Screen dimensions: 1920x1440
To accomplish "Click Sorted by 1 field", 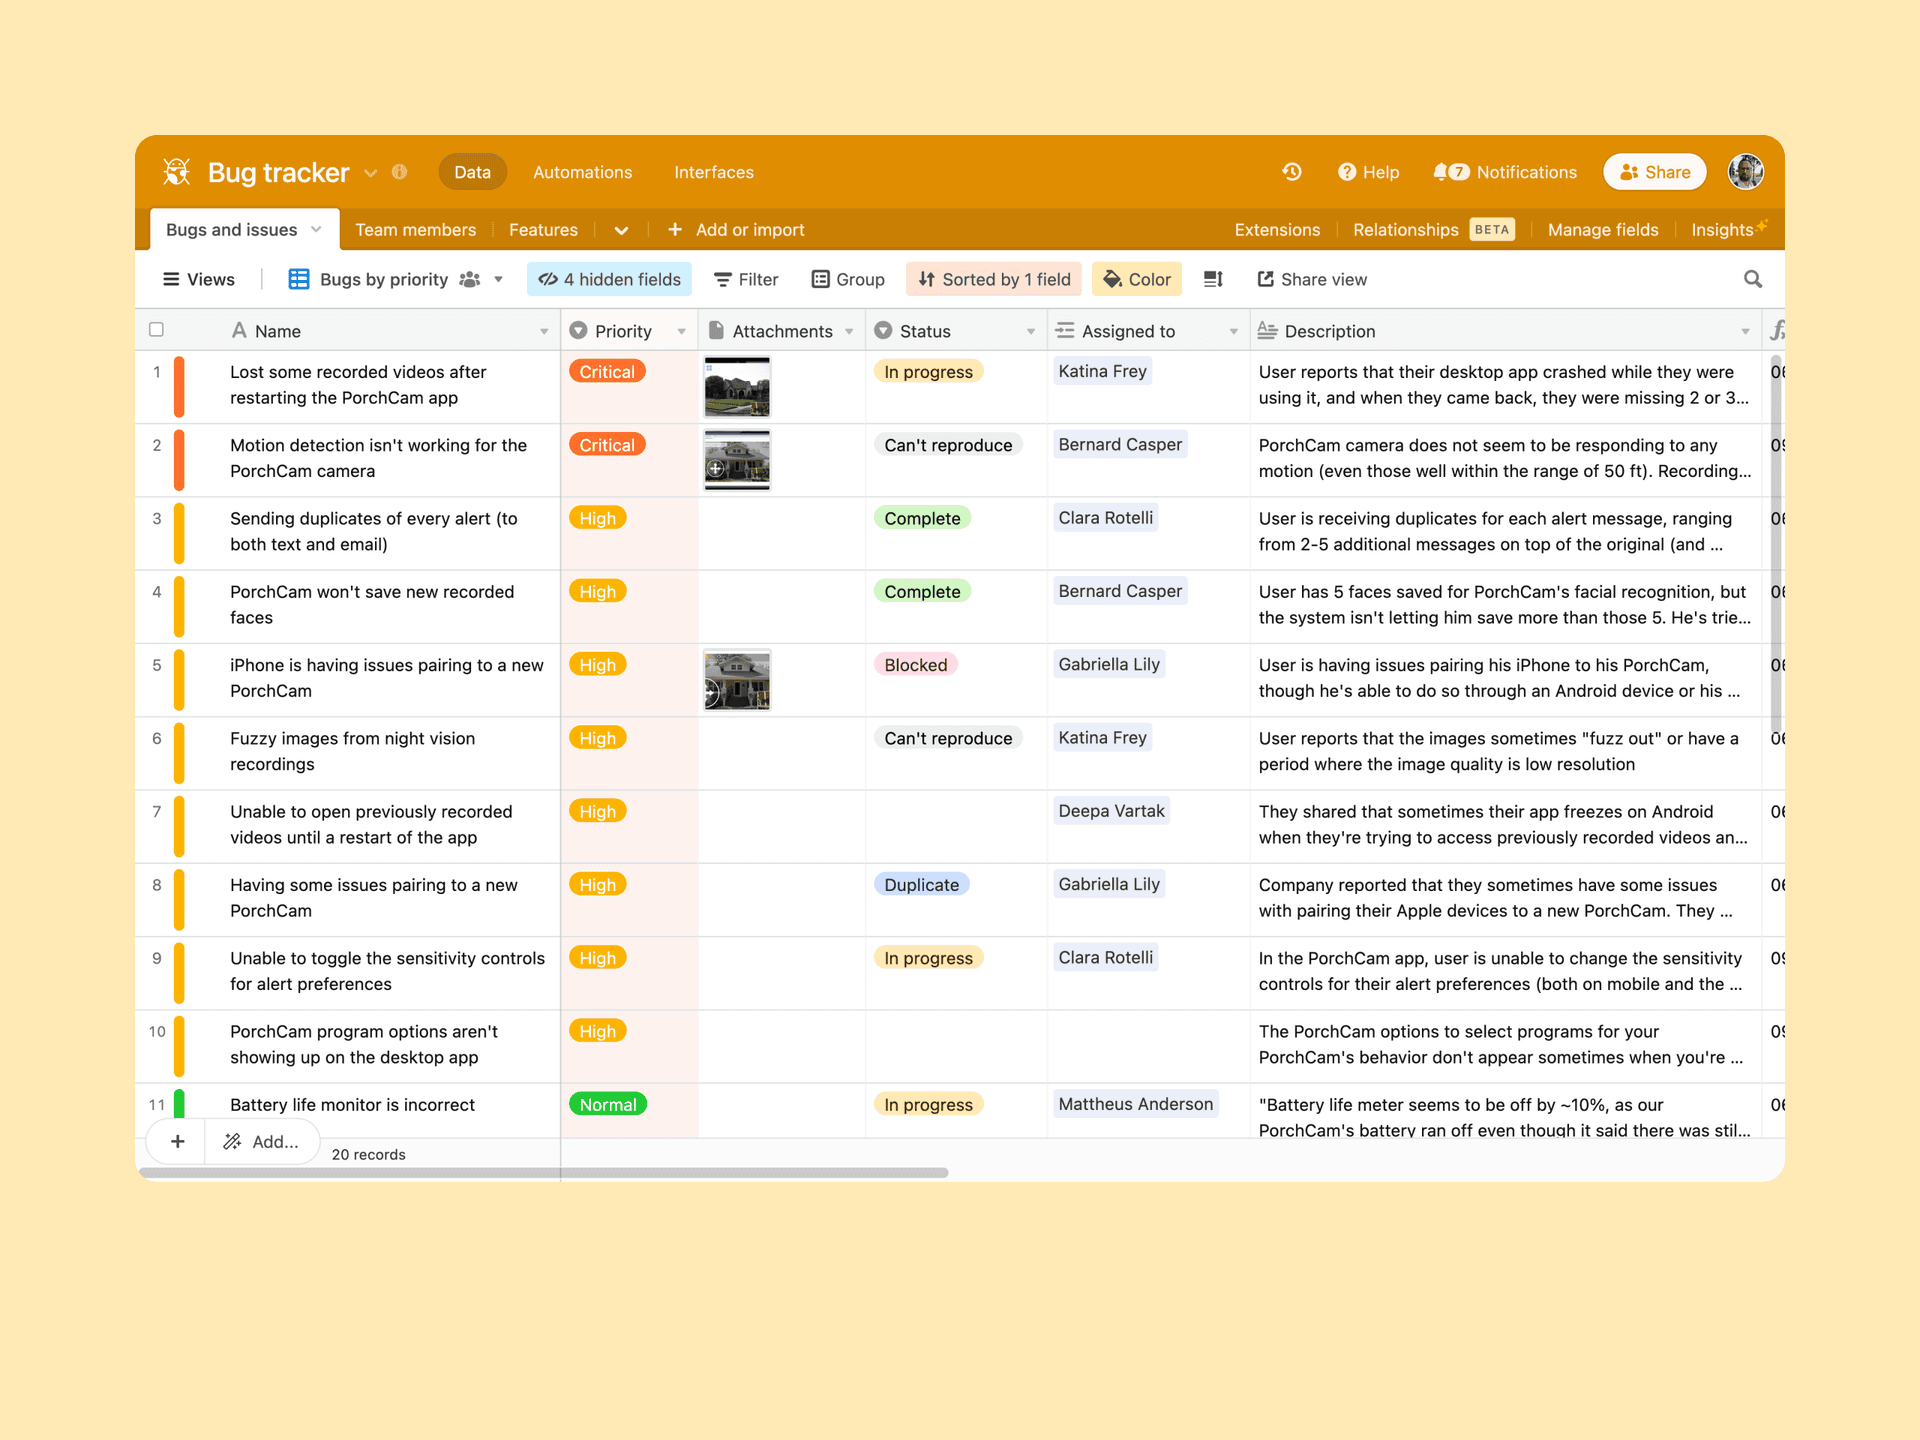I will coord(994,279).
